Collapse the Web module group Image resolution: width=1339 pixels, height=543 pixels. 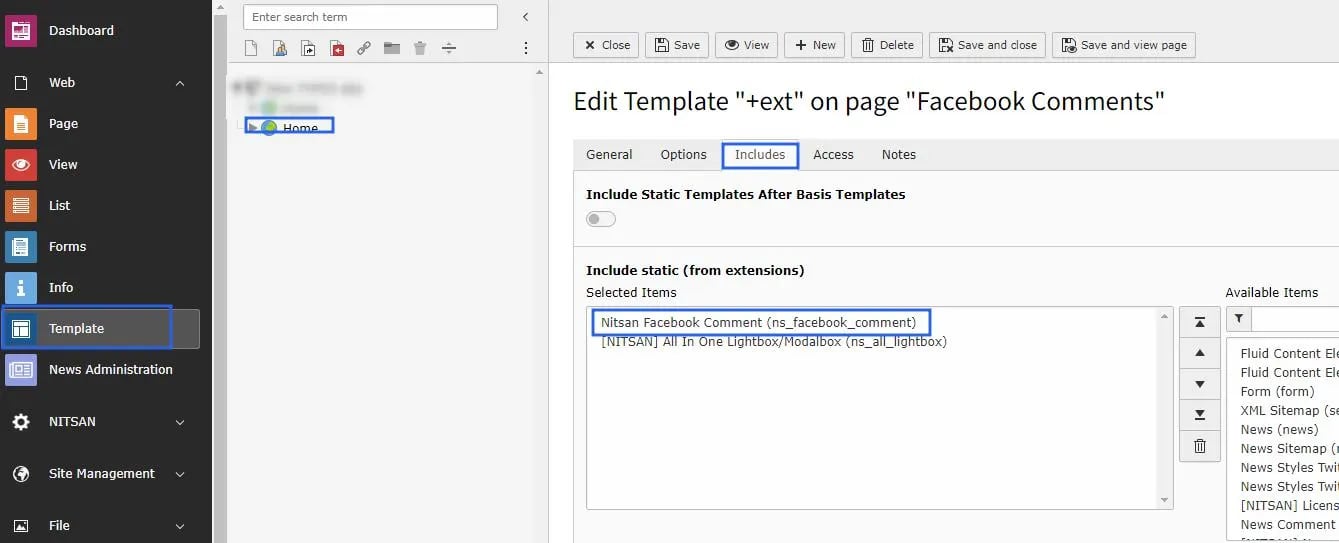tap(180, 83)
